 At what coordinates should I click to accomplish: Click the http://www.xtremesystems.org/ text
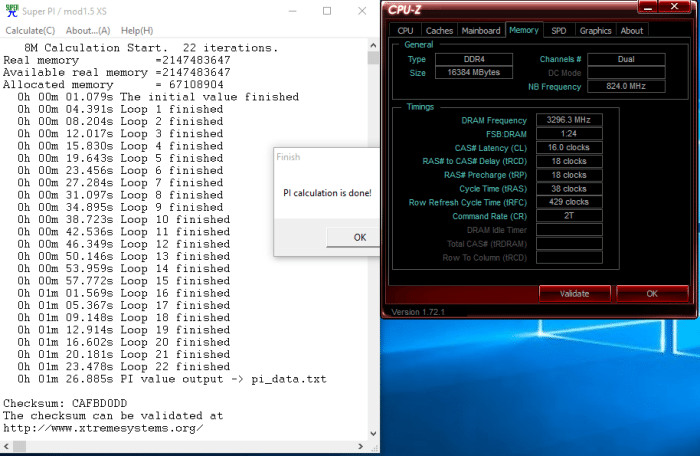[103, 428]
